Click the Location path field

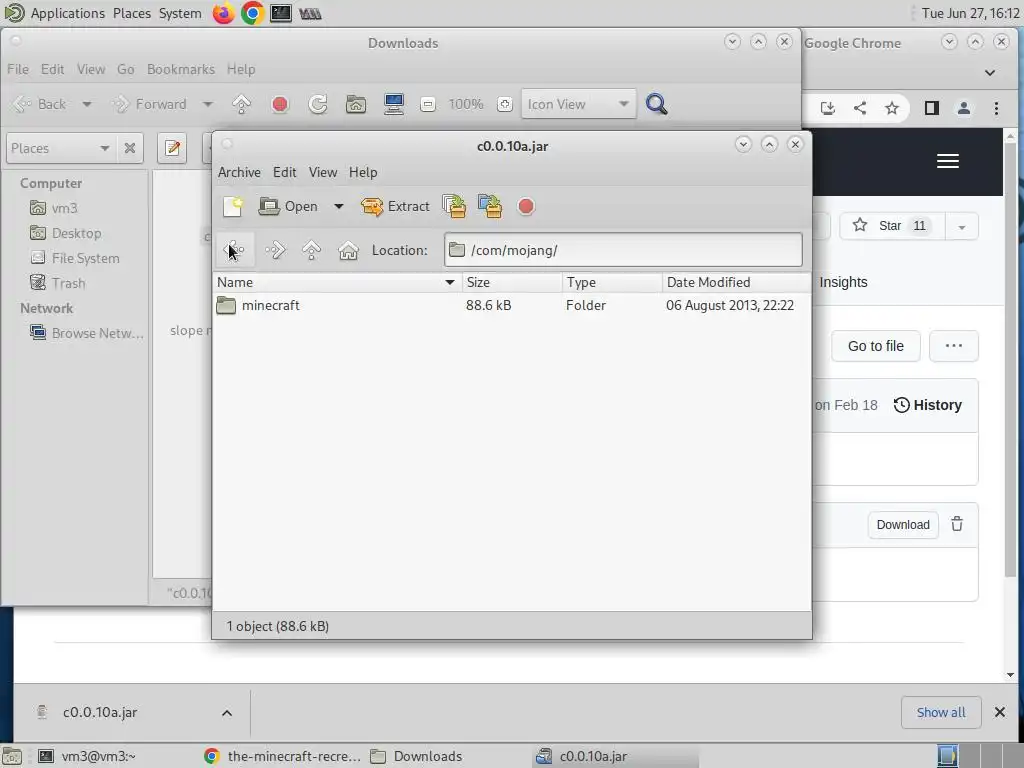coord(623,250)
